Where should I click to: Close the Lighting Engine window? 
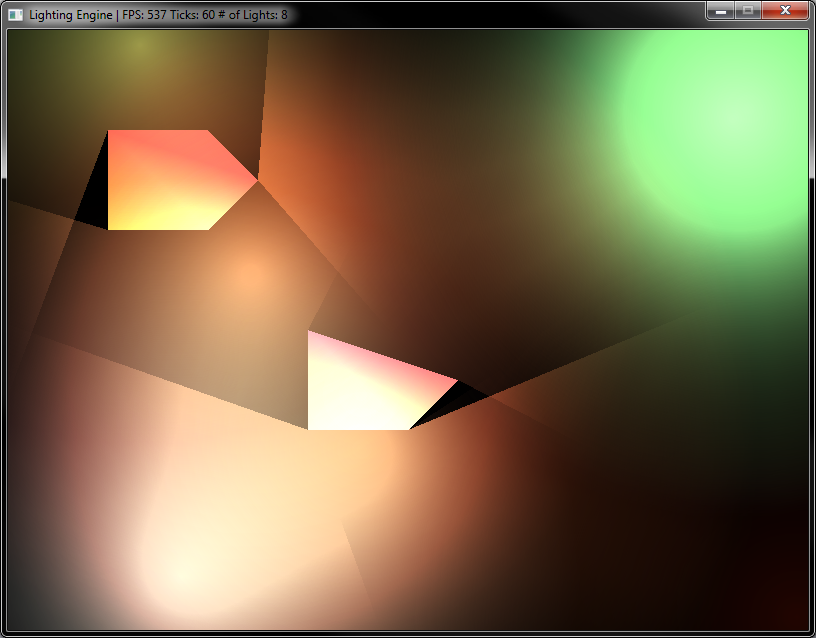[785, 10]
